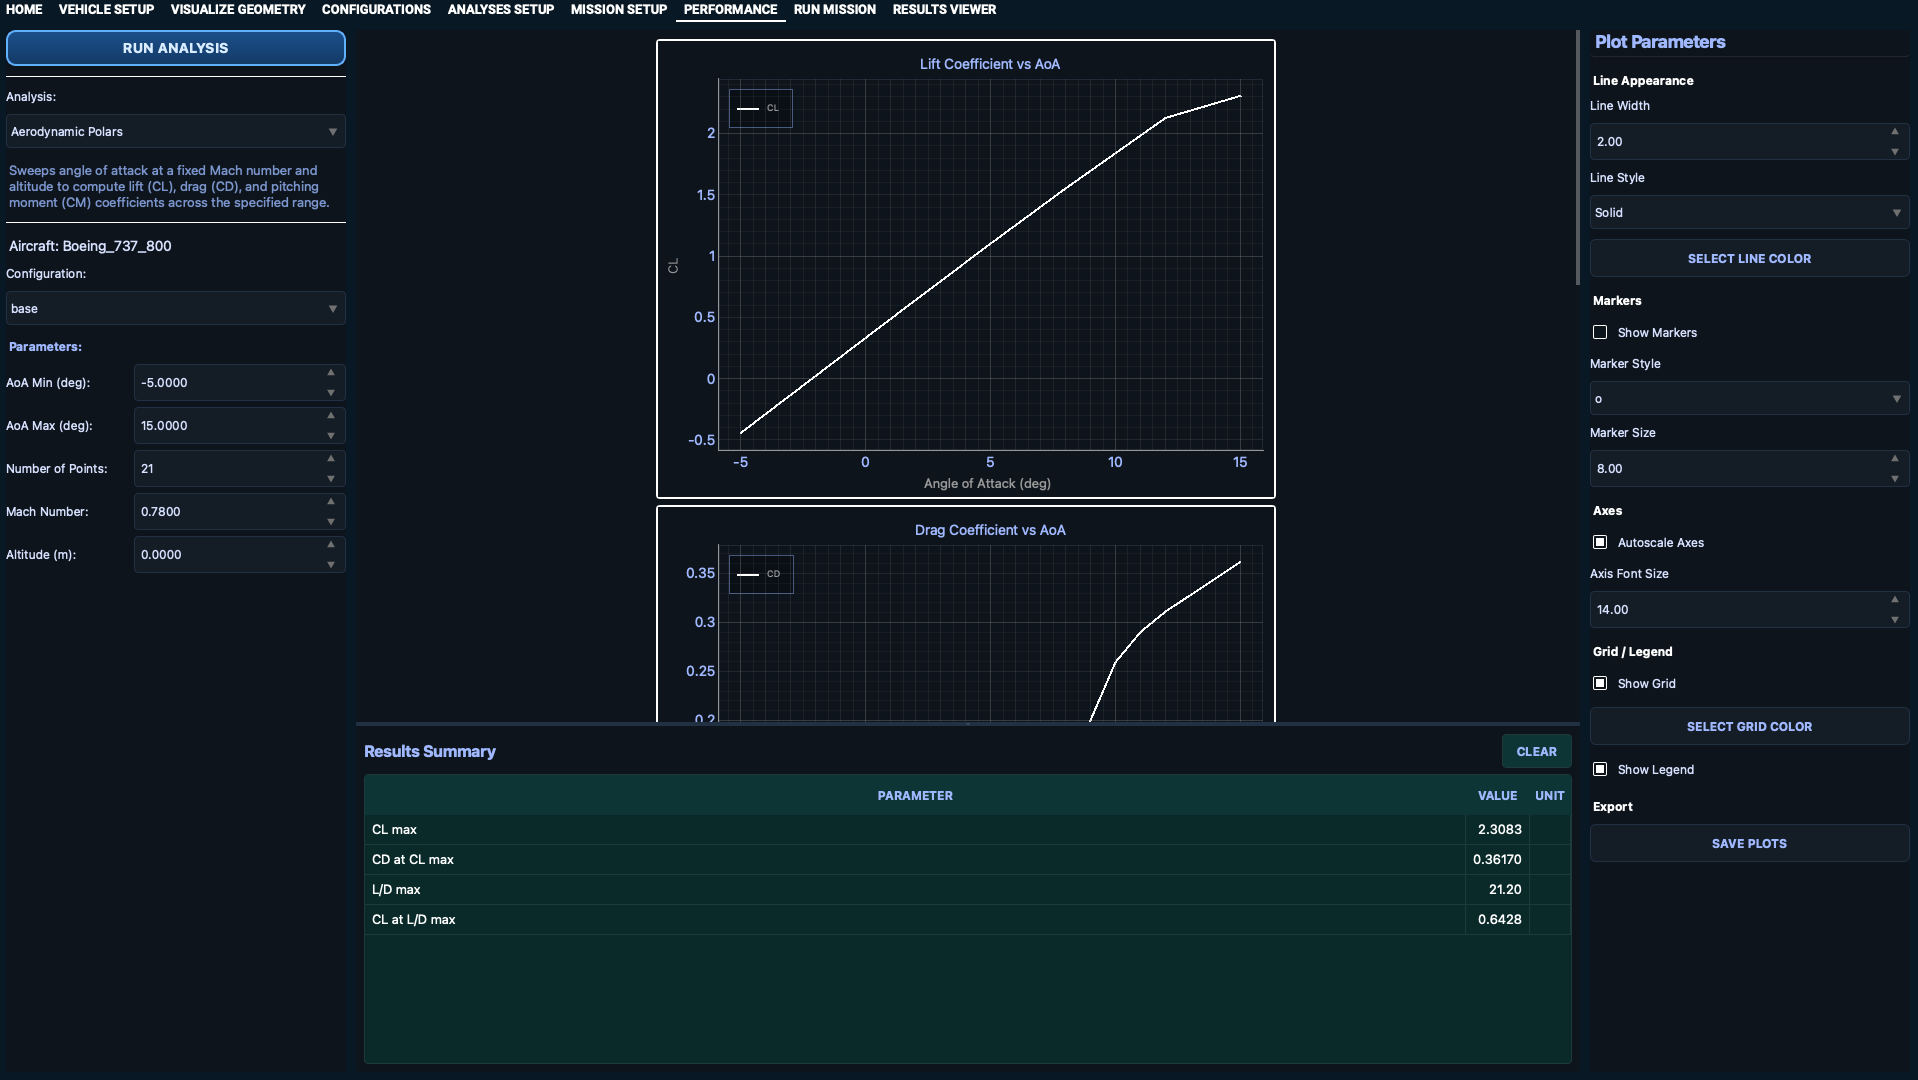Open RUN MISSION tab
1918x1080 pixels.
click(x=834, y=9)
